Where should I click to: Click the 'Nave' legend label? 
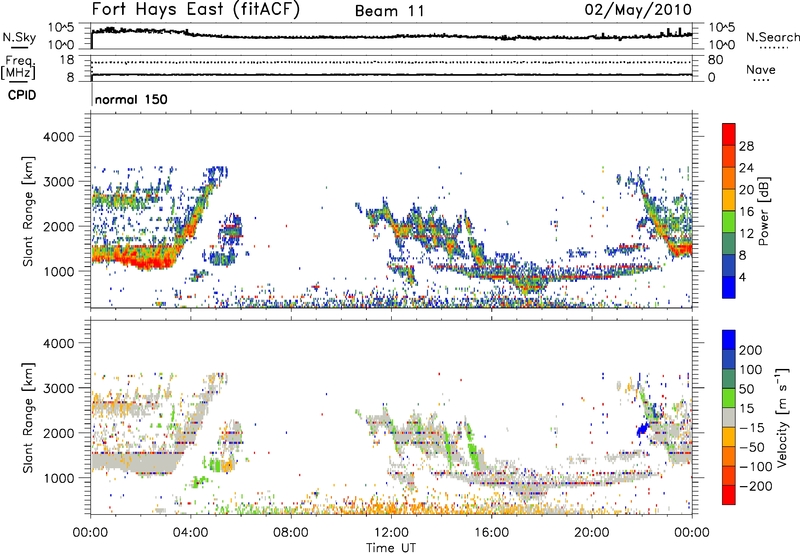coord(761,70)
